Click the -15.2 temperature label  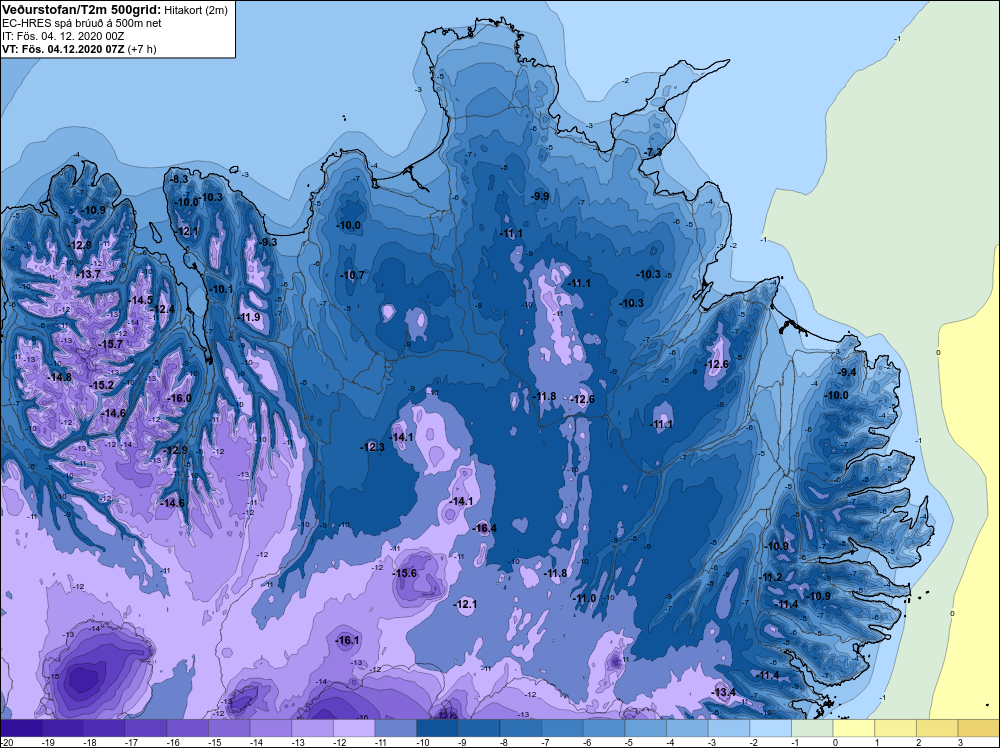[x=101, y=386]
